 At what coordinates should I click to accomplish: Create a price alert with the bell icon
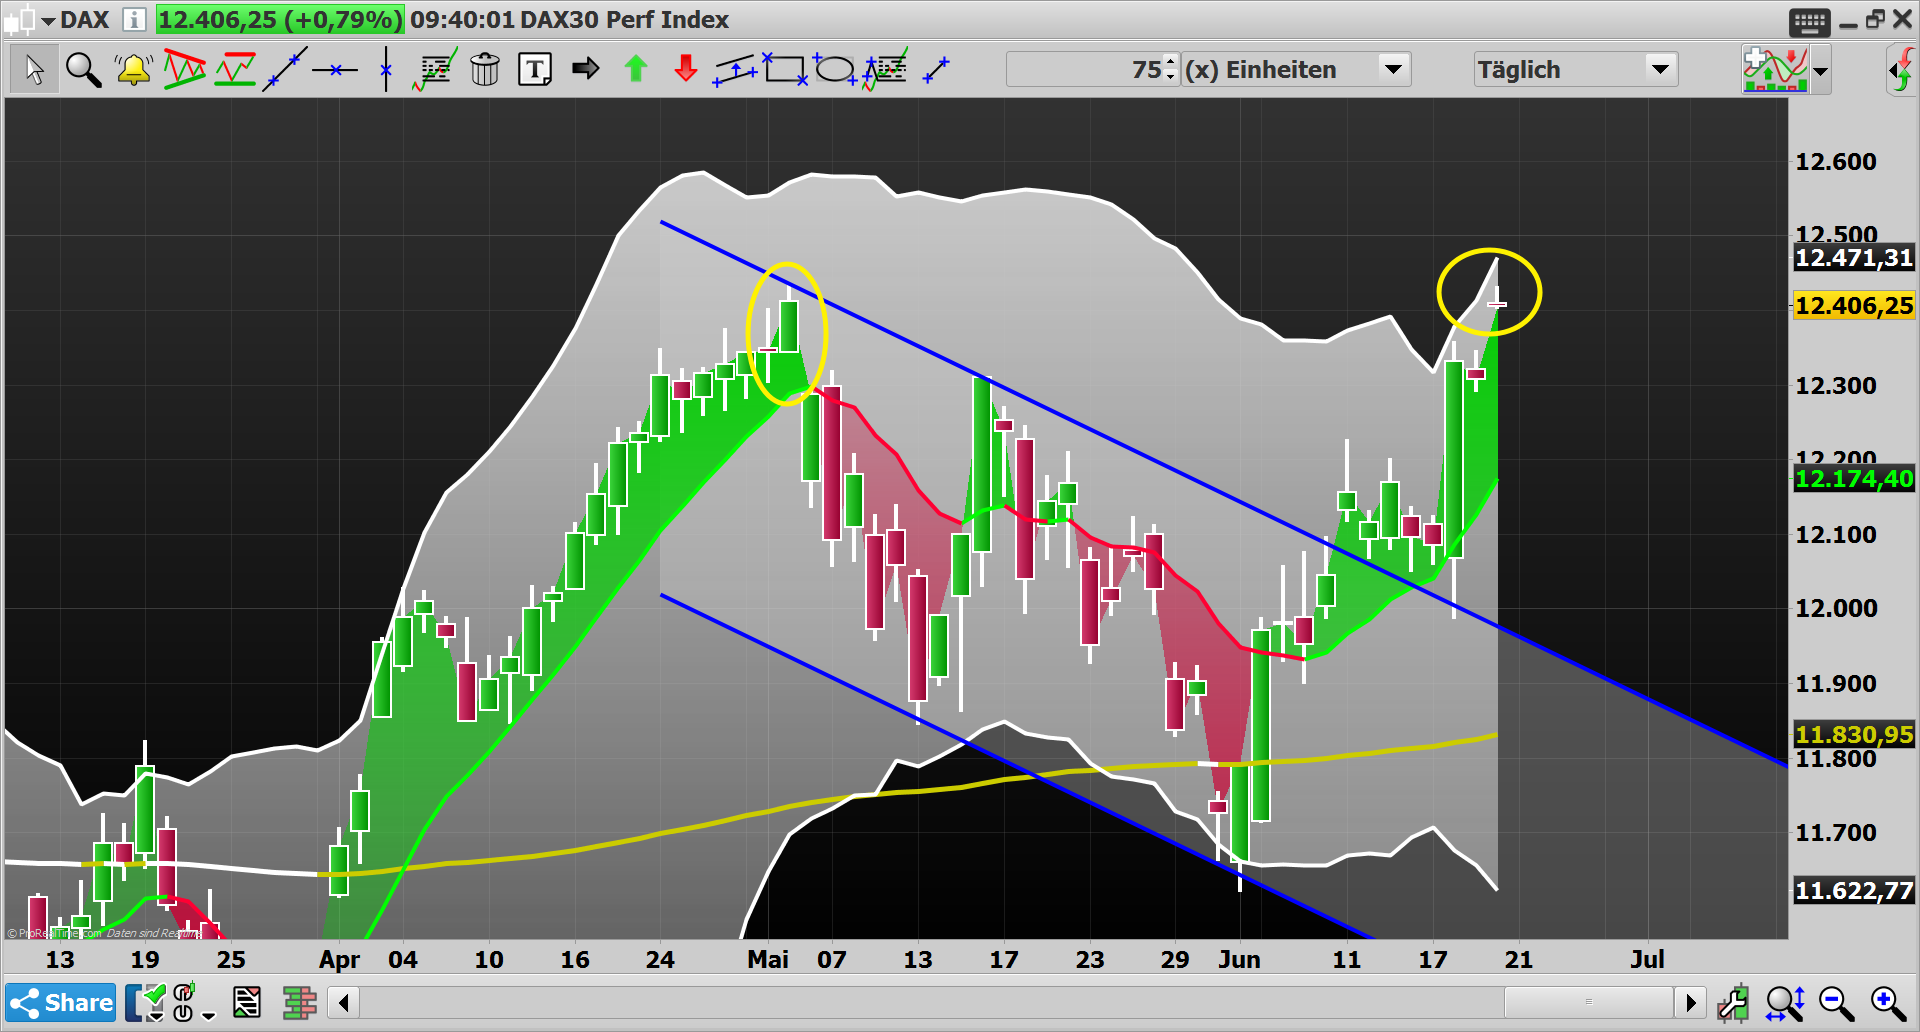(133, 69)
